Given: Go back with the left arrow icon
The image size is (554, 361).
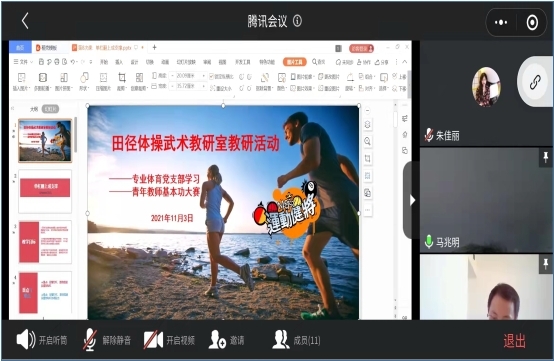Looking at the screenshot, I should click(x=25, y=21).
